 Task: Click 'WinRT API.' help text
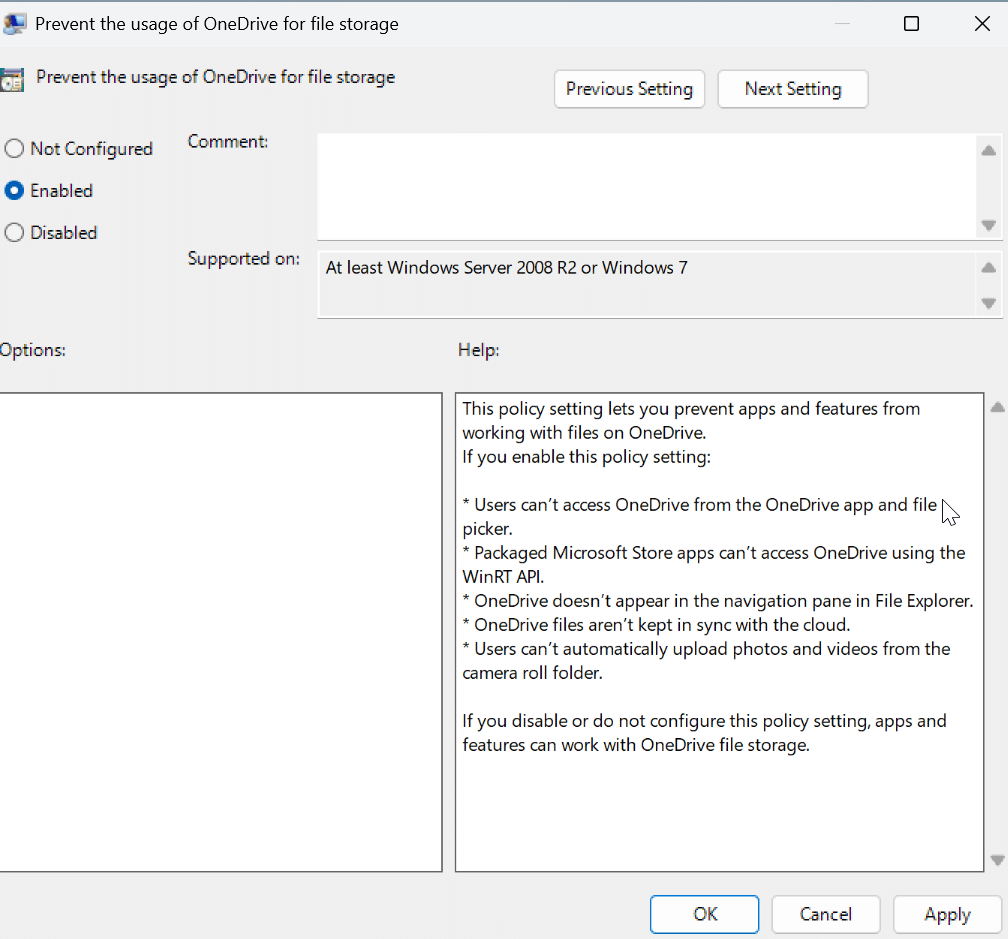coord(503,577)
